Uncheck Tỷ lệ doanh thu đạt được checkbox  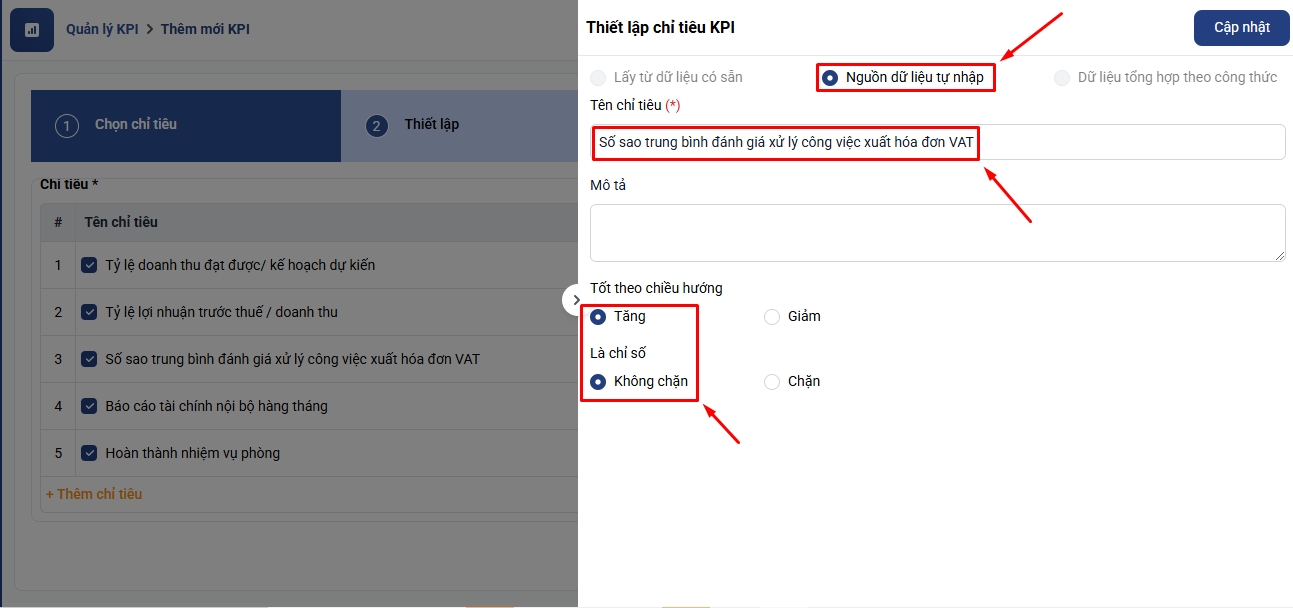[89, 265]
